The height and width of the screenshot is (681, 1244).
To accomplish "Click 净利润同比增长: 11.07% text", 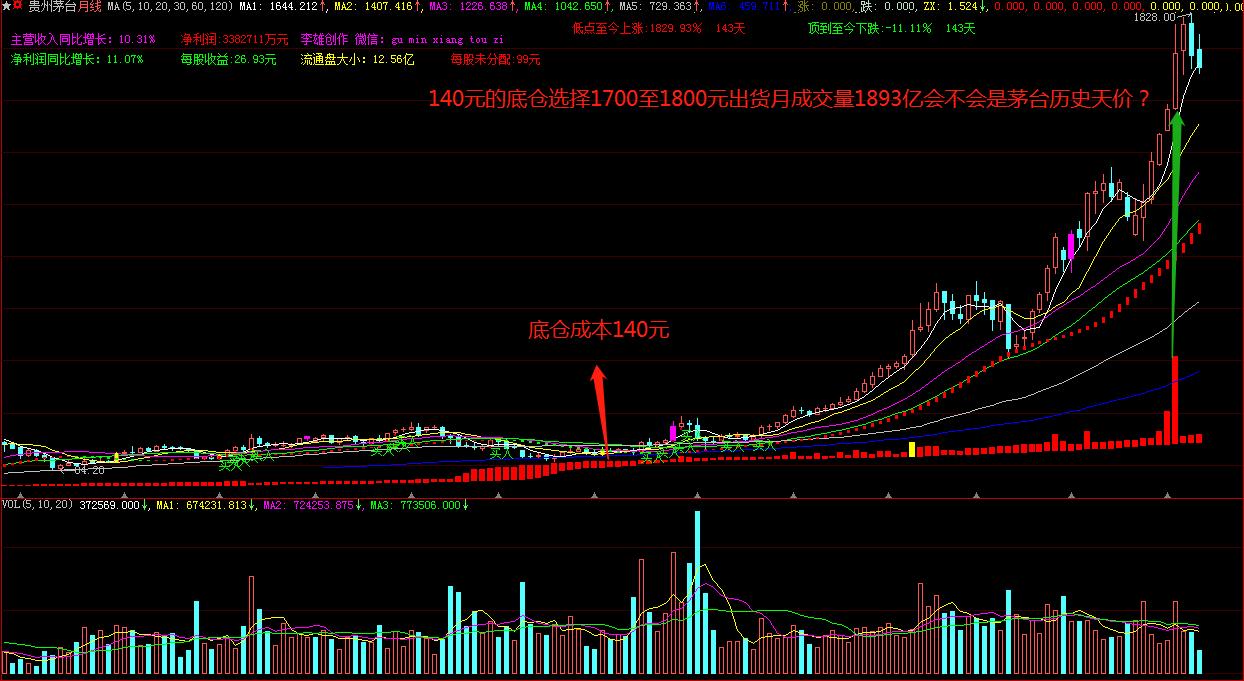I will [x=77, y=60].
